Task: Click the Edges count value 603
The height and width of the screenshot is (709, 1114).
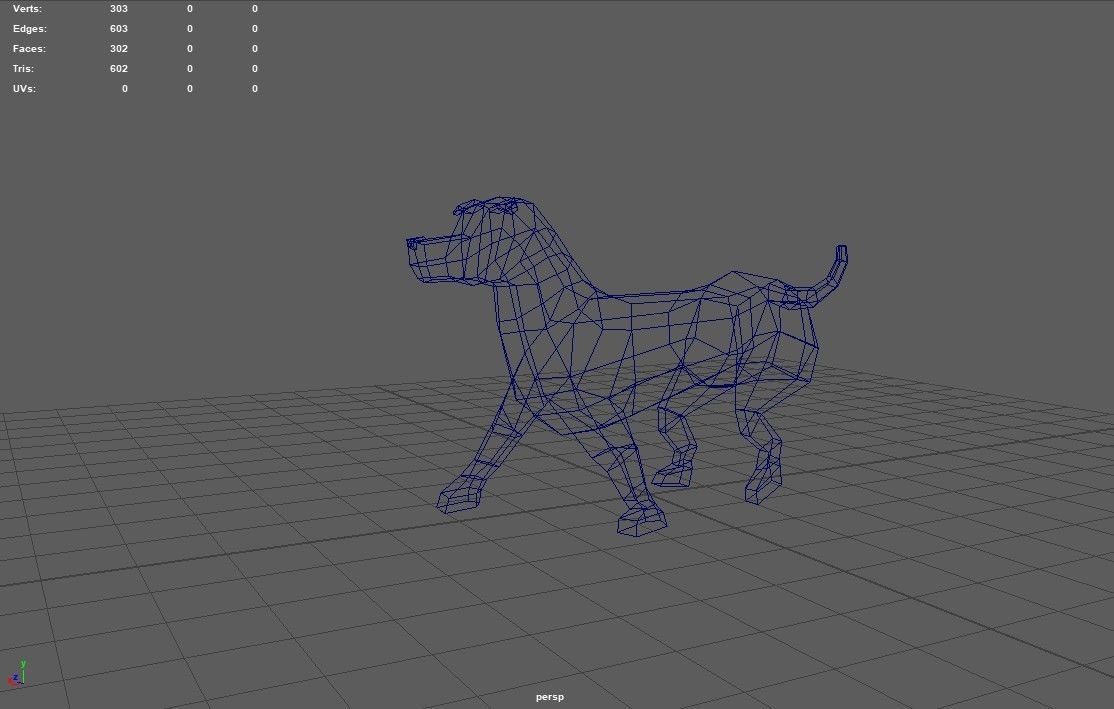Action: (x=119, y=28)
